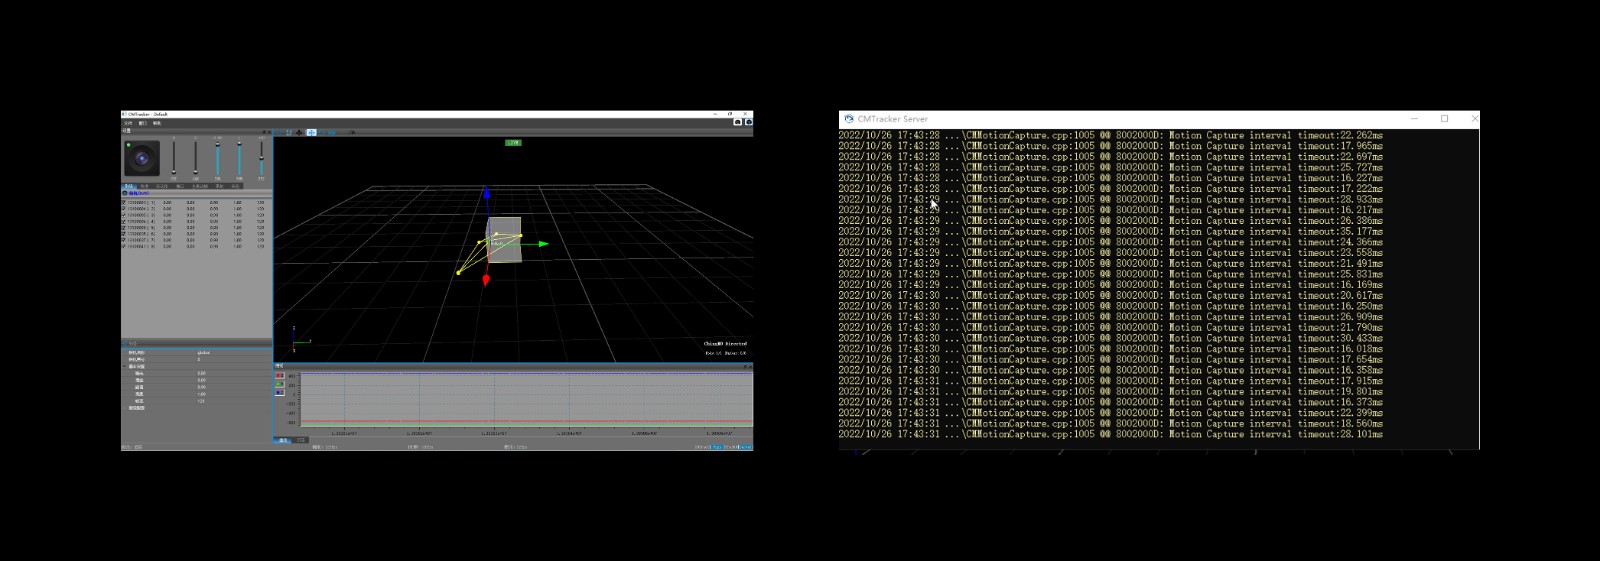The width and height of the screenshot is (1600, 561).
Task: Open the third menu in CMTracker menu bar
Action: click(x=157, y=123)
